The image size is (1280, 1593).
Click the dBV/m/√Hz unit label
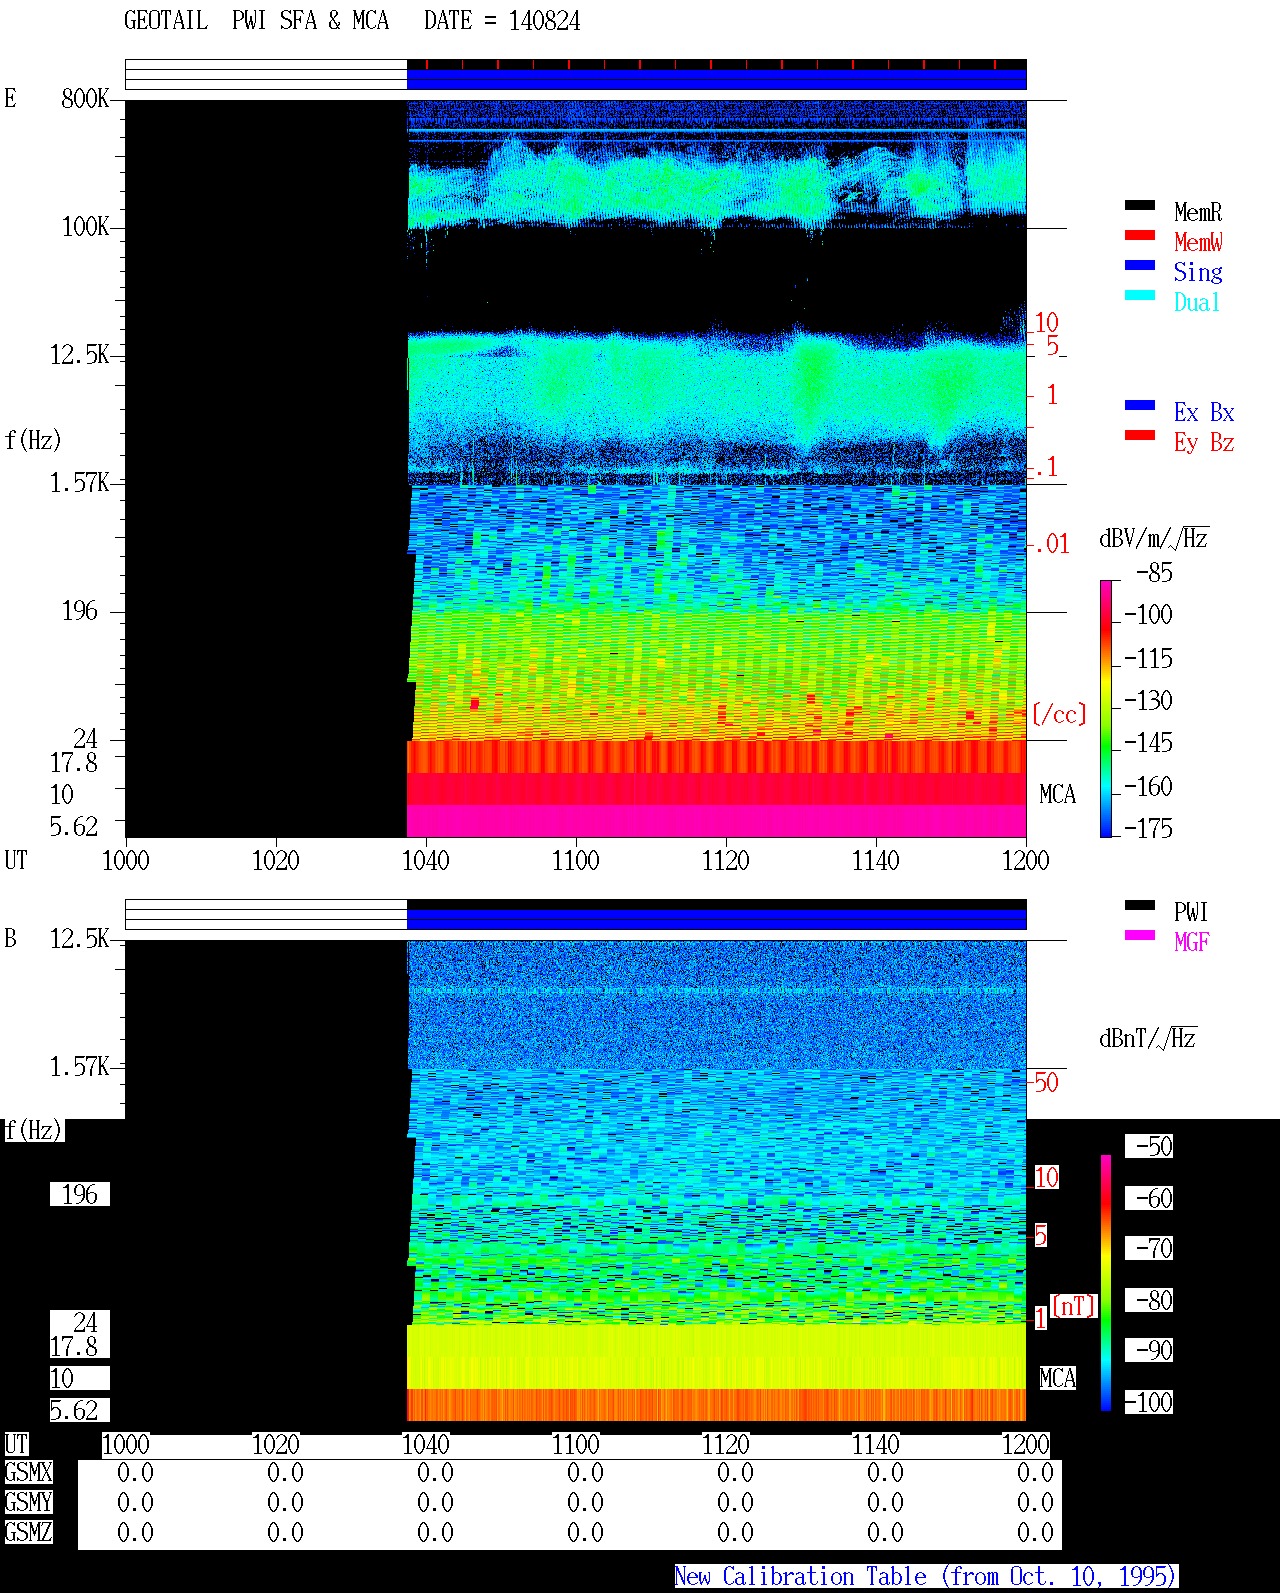(x=1153, y=537)
